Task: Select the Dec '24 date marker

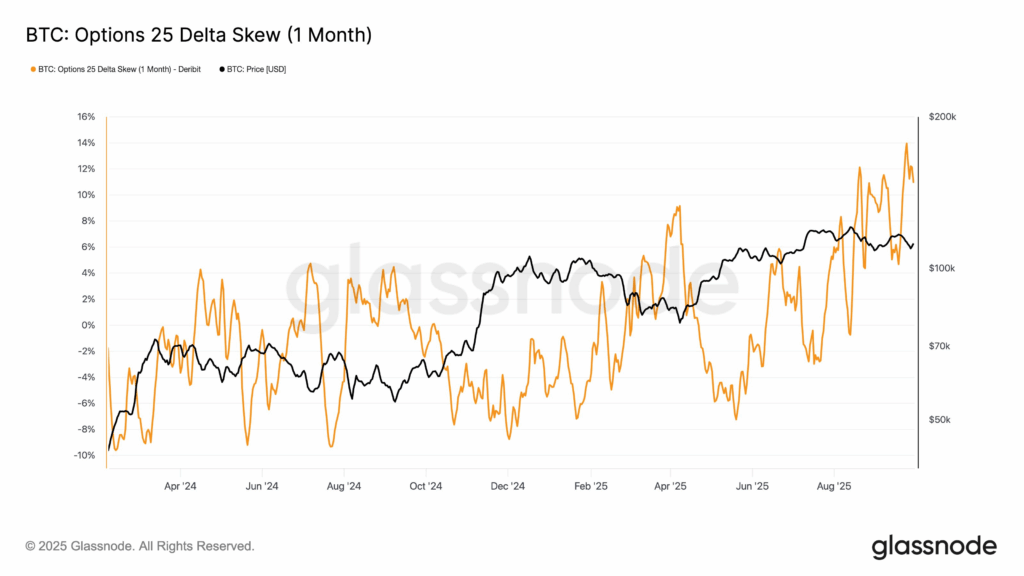Action: [508, 486]
